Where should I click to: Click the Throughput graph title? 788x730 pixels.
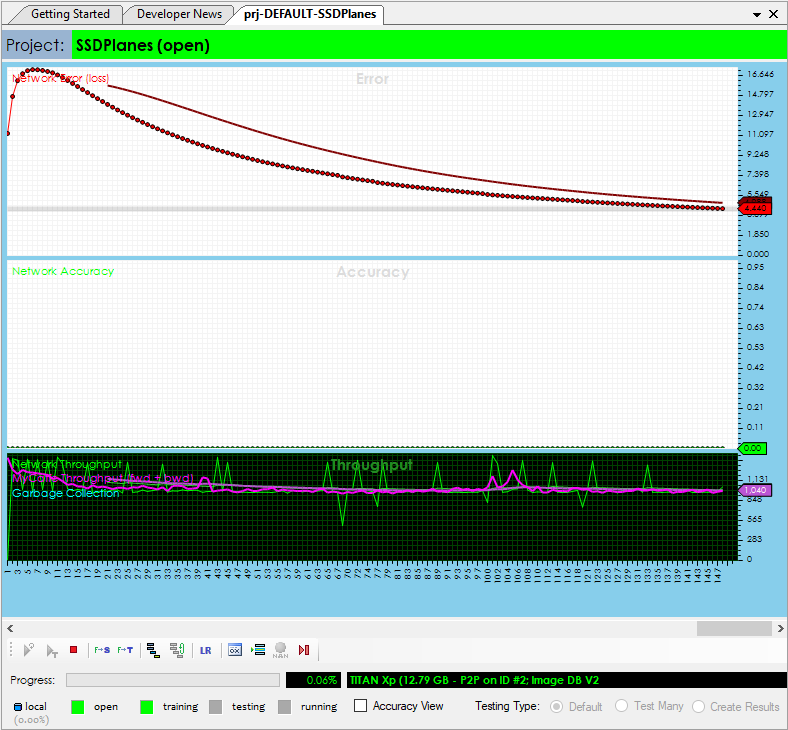371,465
